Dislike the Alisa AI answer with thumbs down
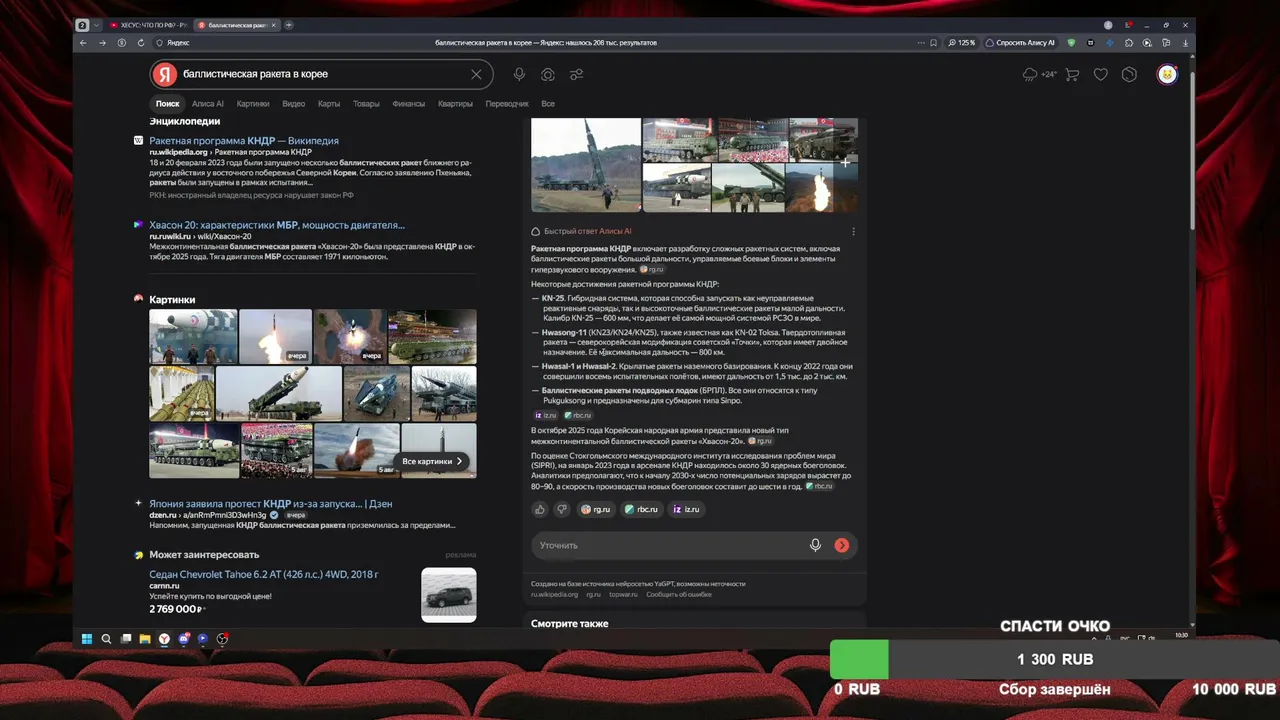 click(562, 509)
